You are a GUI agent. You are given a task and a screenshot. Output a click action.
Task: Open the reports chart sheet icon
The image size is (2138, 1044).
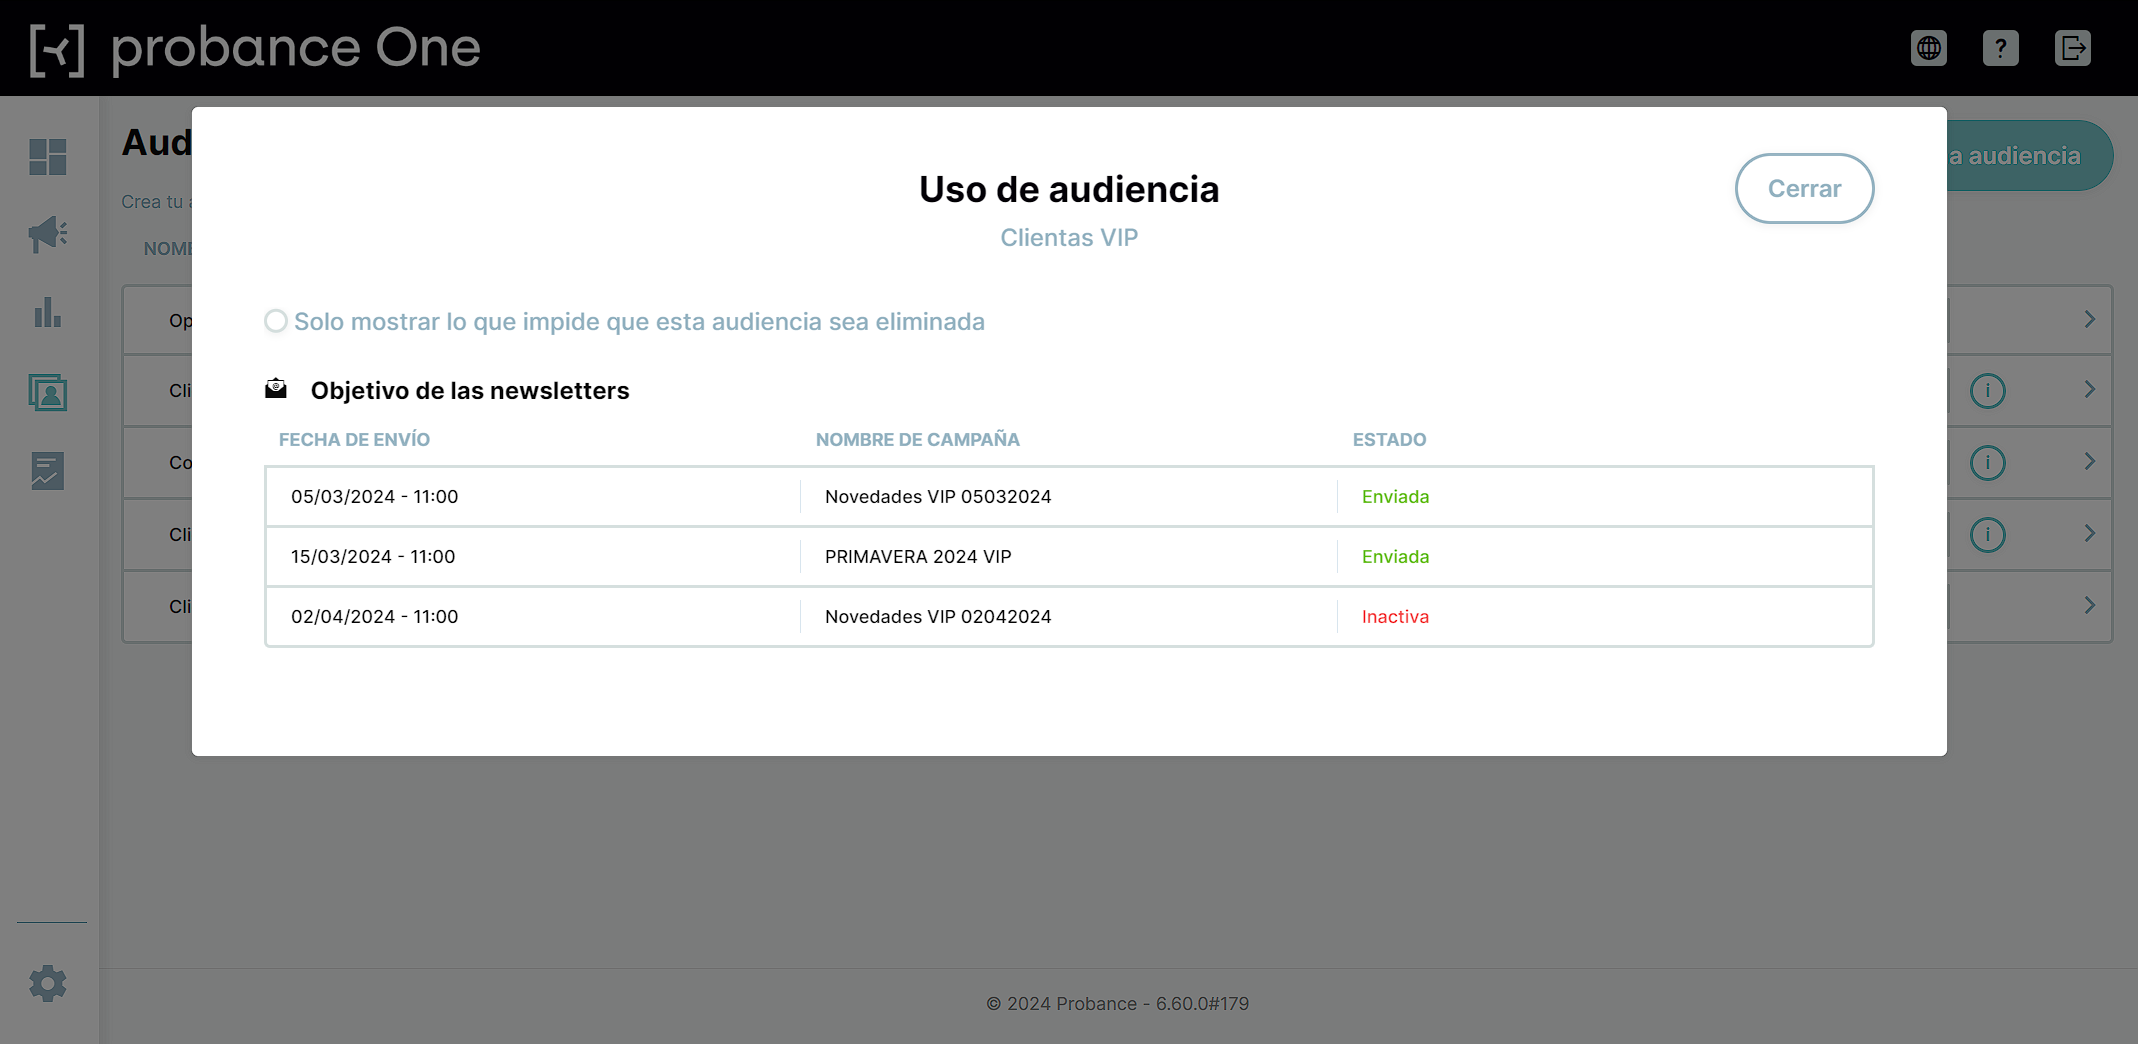pos(48,470)
